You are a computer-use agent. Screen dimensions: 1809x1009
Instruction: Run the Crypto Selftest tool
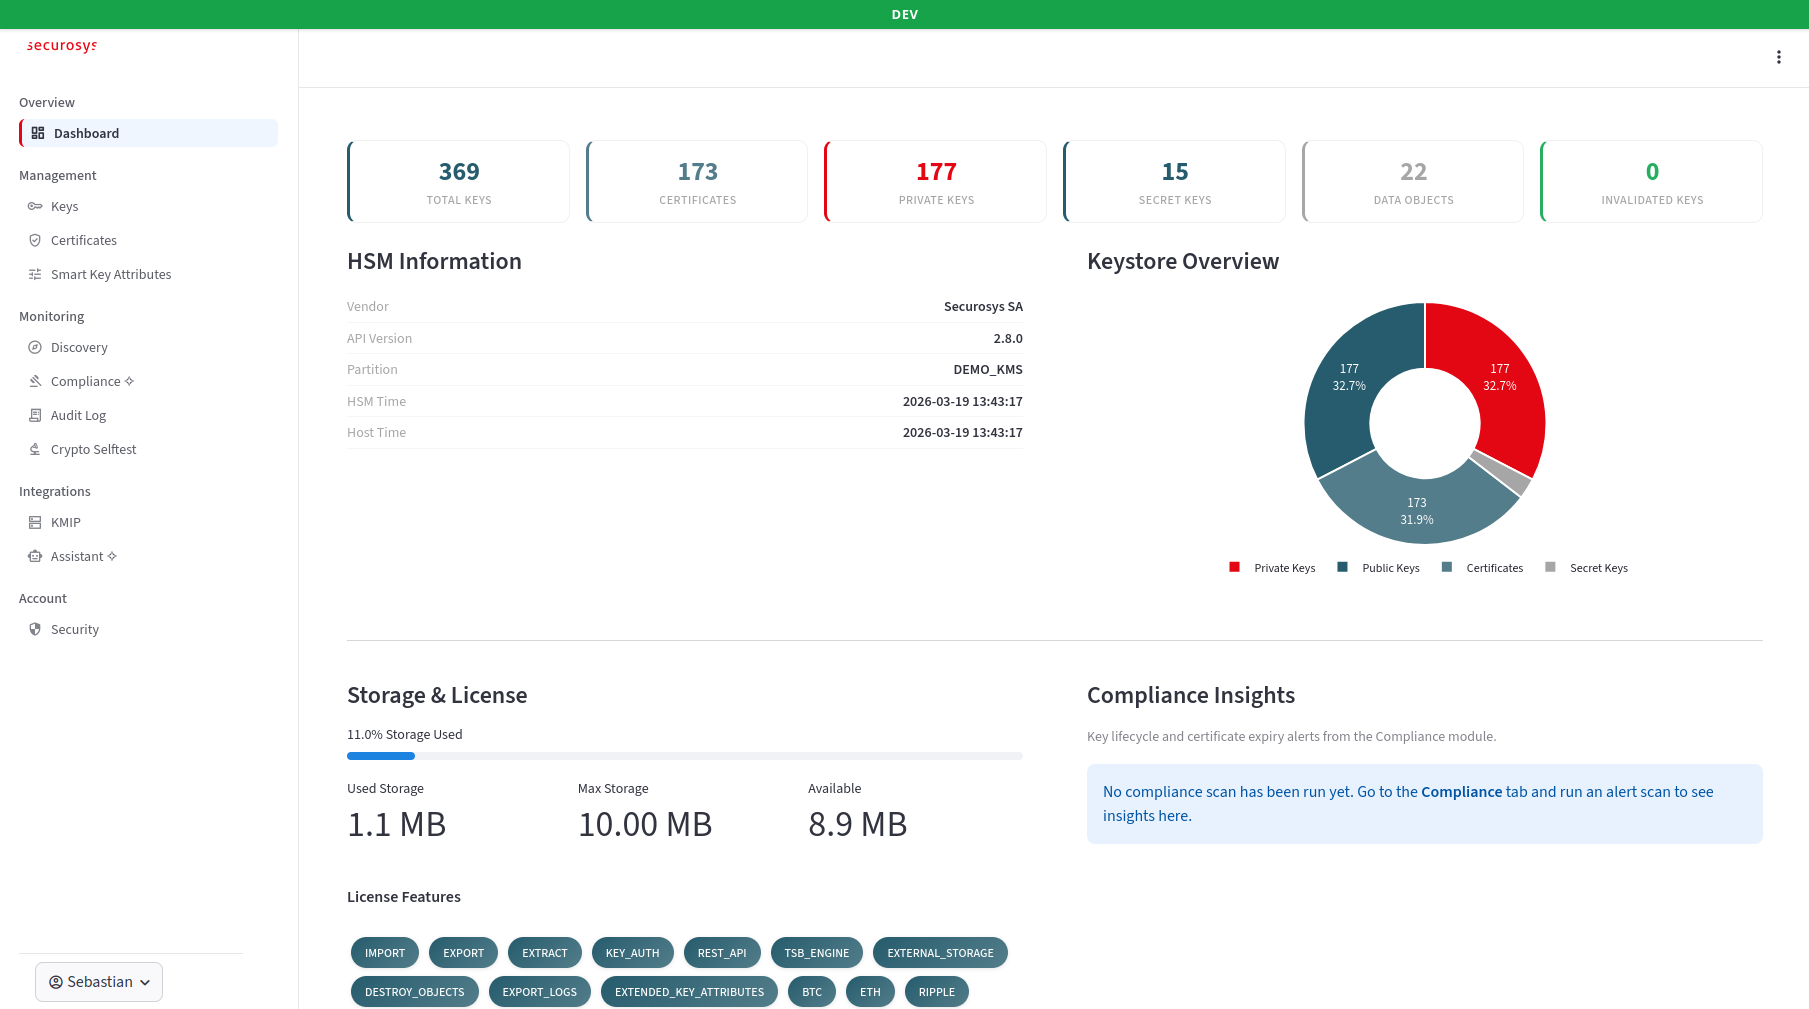pyautogui.click(x=94, y=449)
